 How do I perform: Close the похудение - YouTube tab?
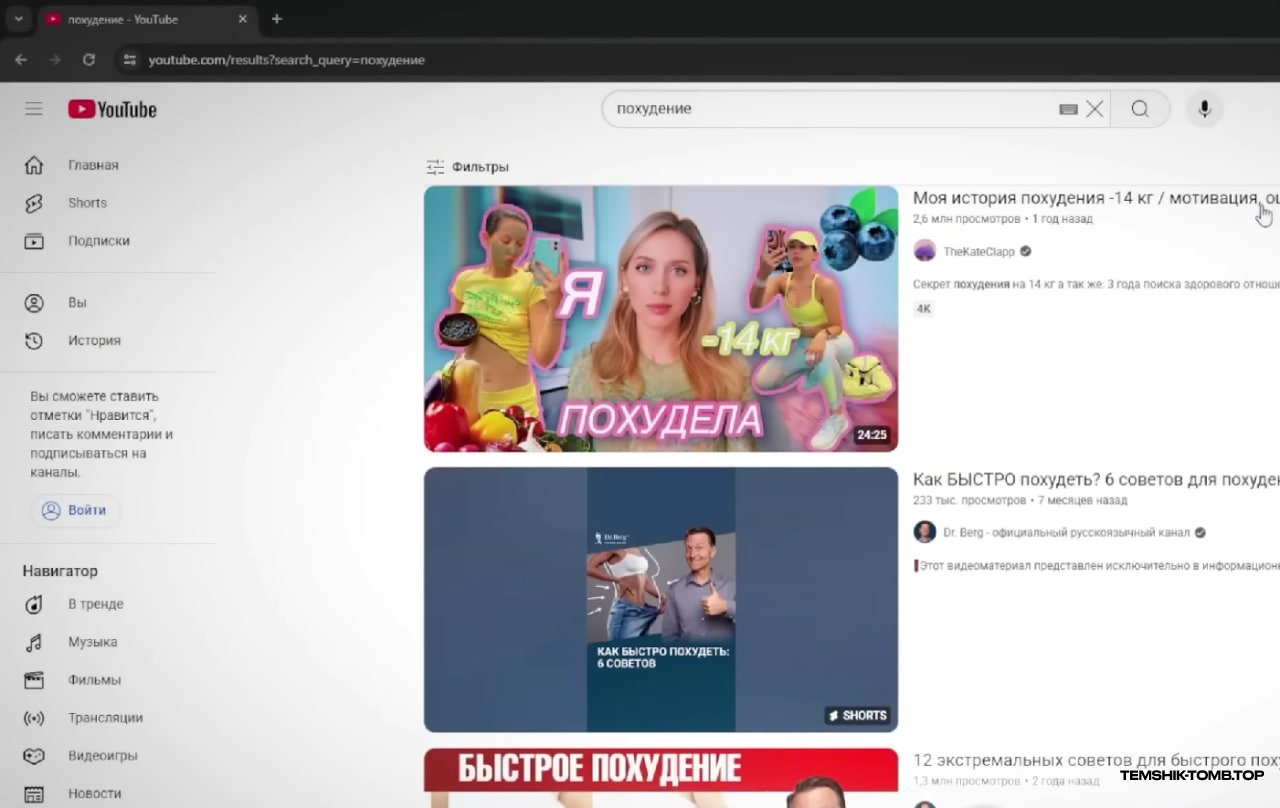242,19
